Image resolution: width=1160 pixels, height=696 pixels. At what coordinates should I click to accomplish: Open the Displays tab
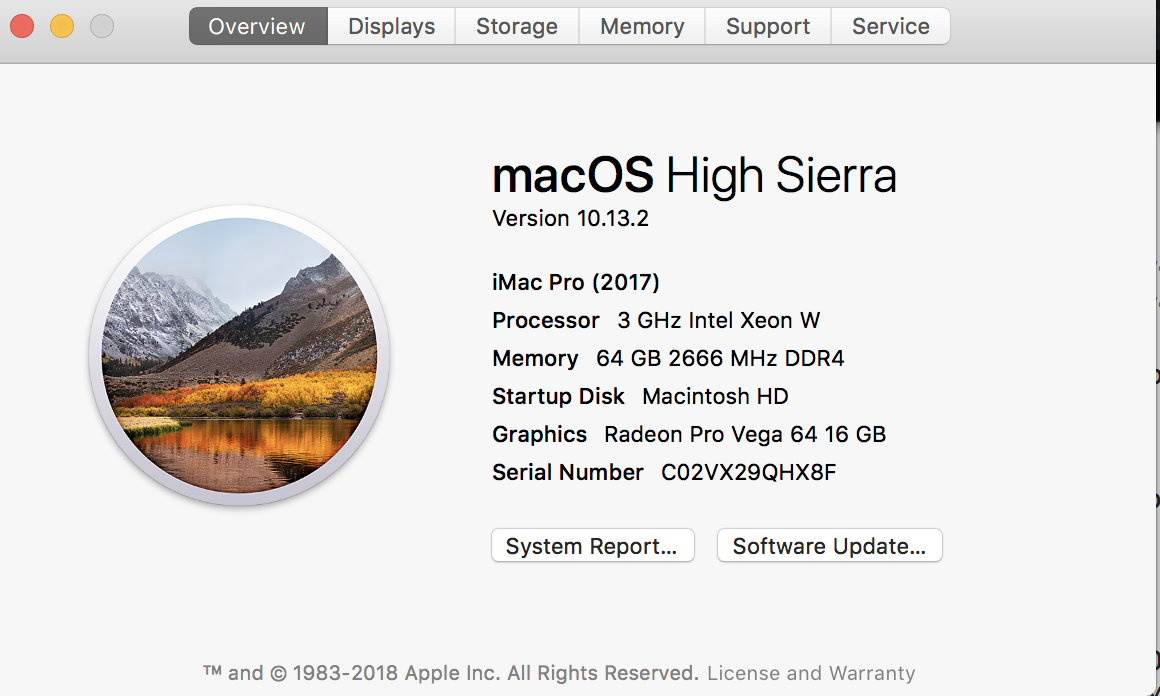[x=391, y=26]
